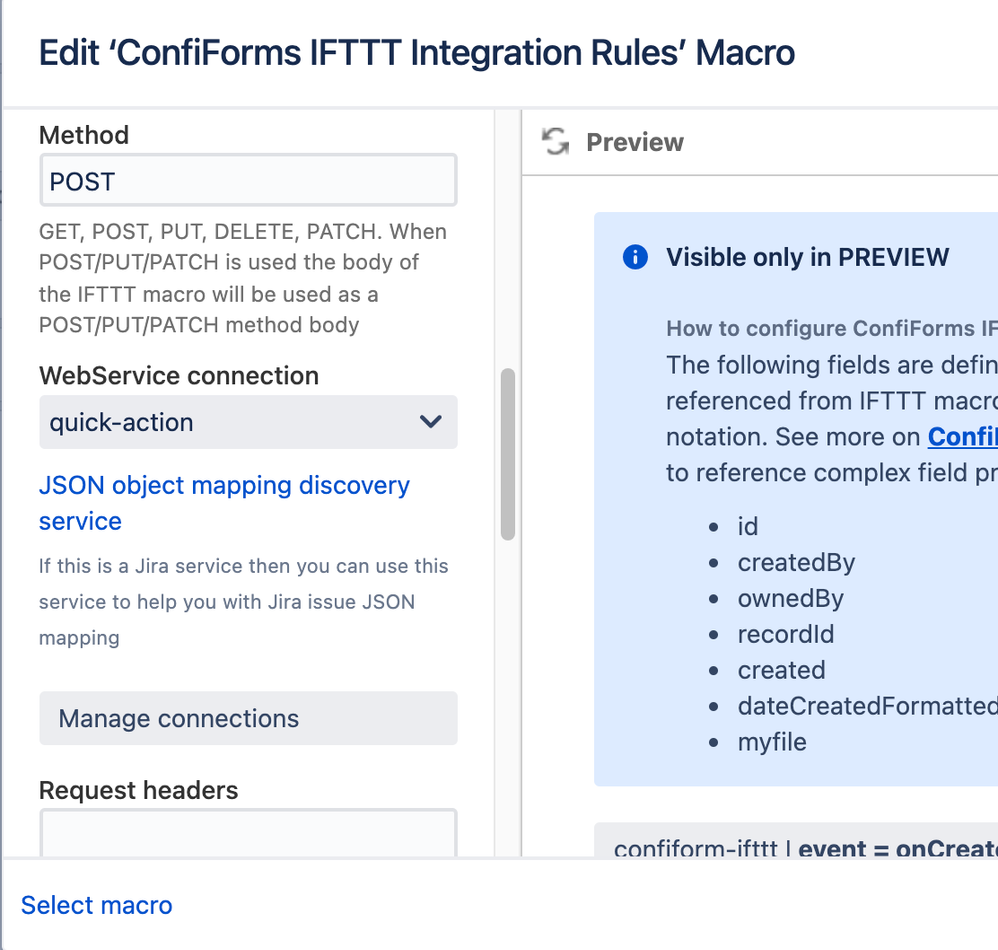
Task: Click the Method label
Action: [84, 135]
